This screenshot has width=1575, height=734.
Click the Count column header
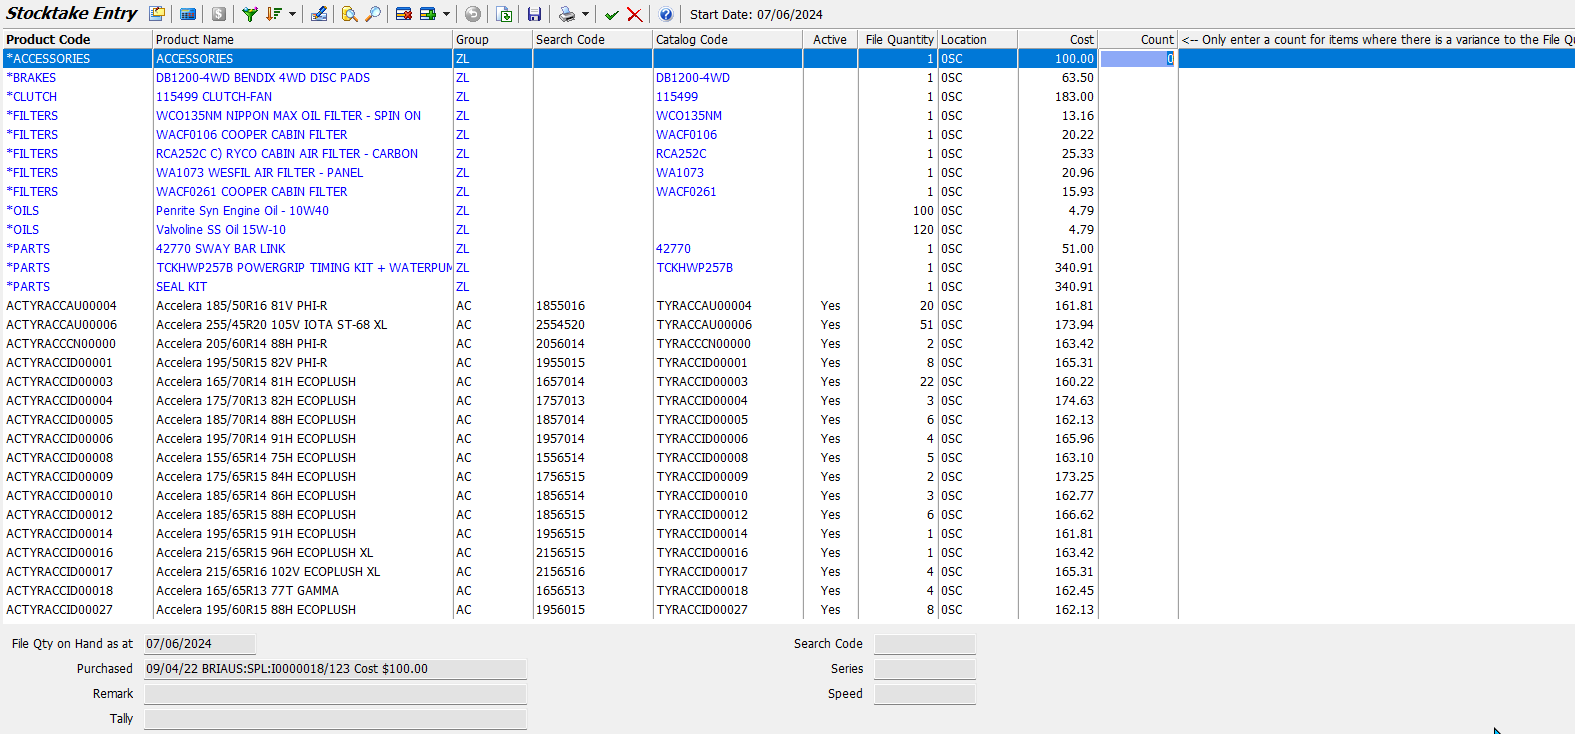(x=1138, y=40)
